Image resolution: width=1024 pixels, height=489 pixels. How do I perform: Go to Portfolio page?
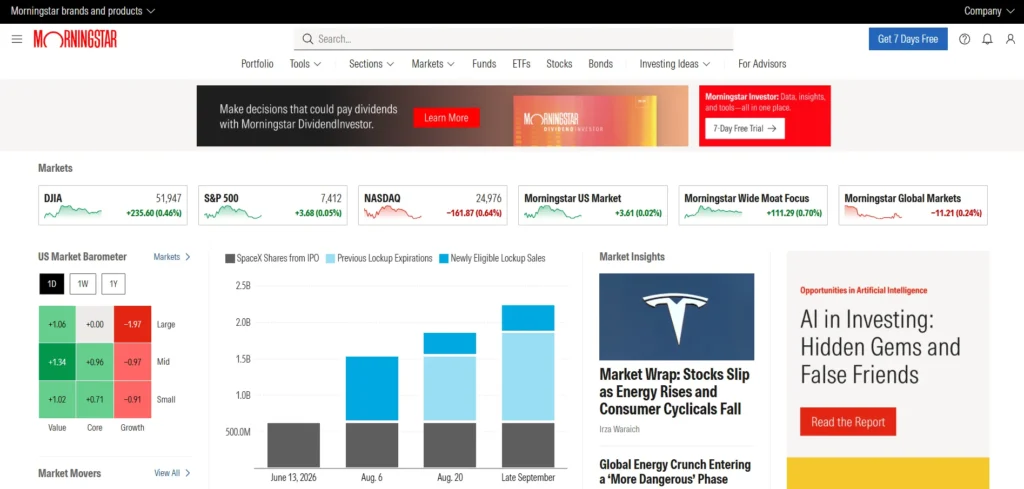tap(257, 64)
